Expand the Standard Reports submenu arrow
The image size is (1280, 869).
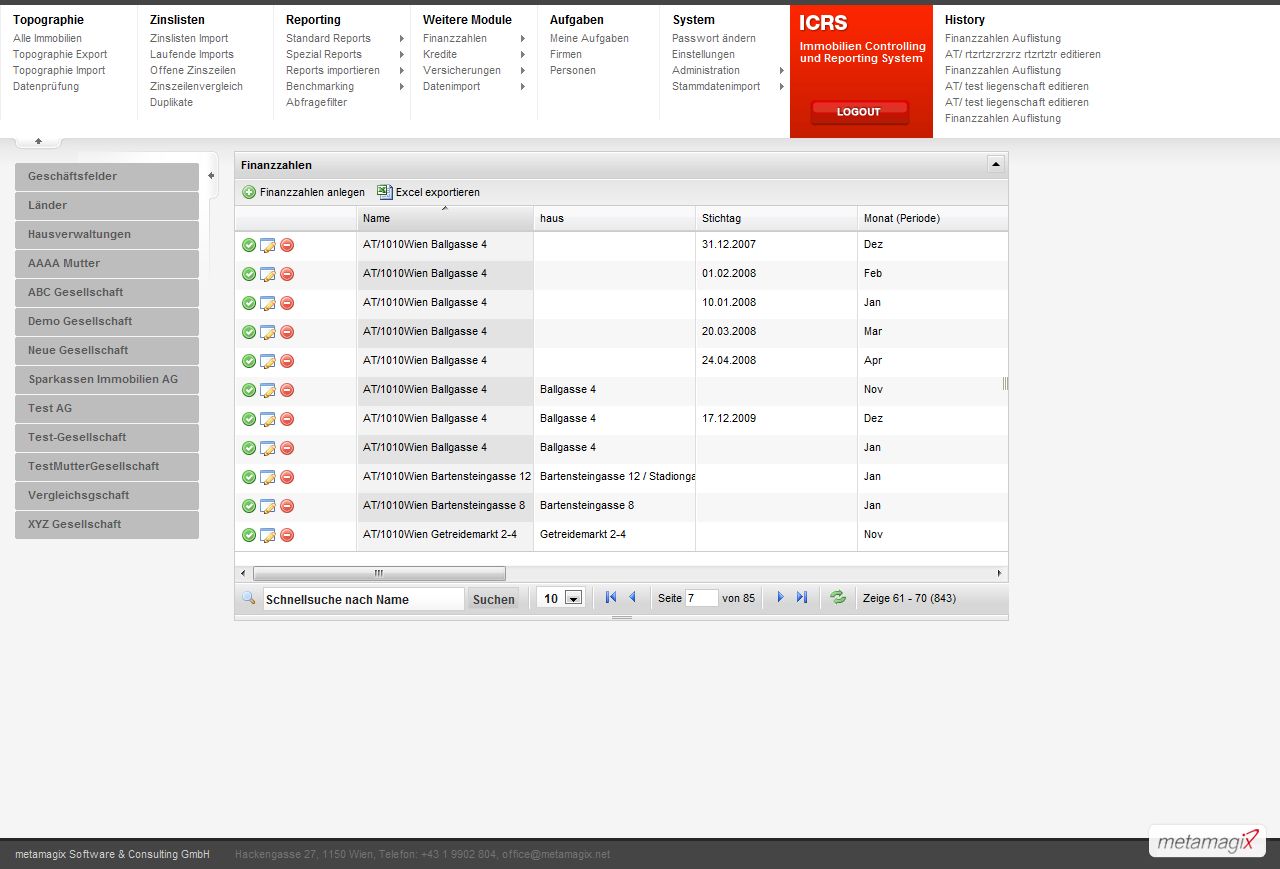click(402, 39)
